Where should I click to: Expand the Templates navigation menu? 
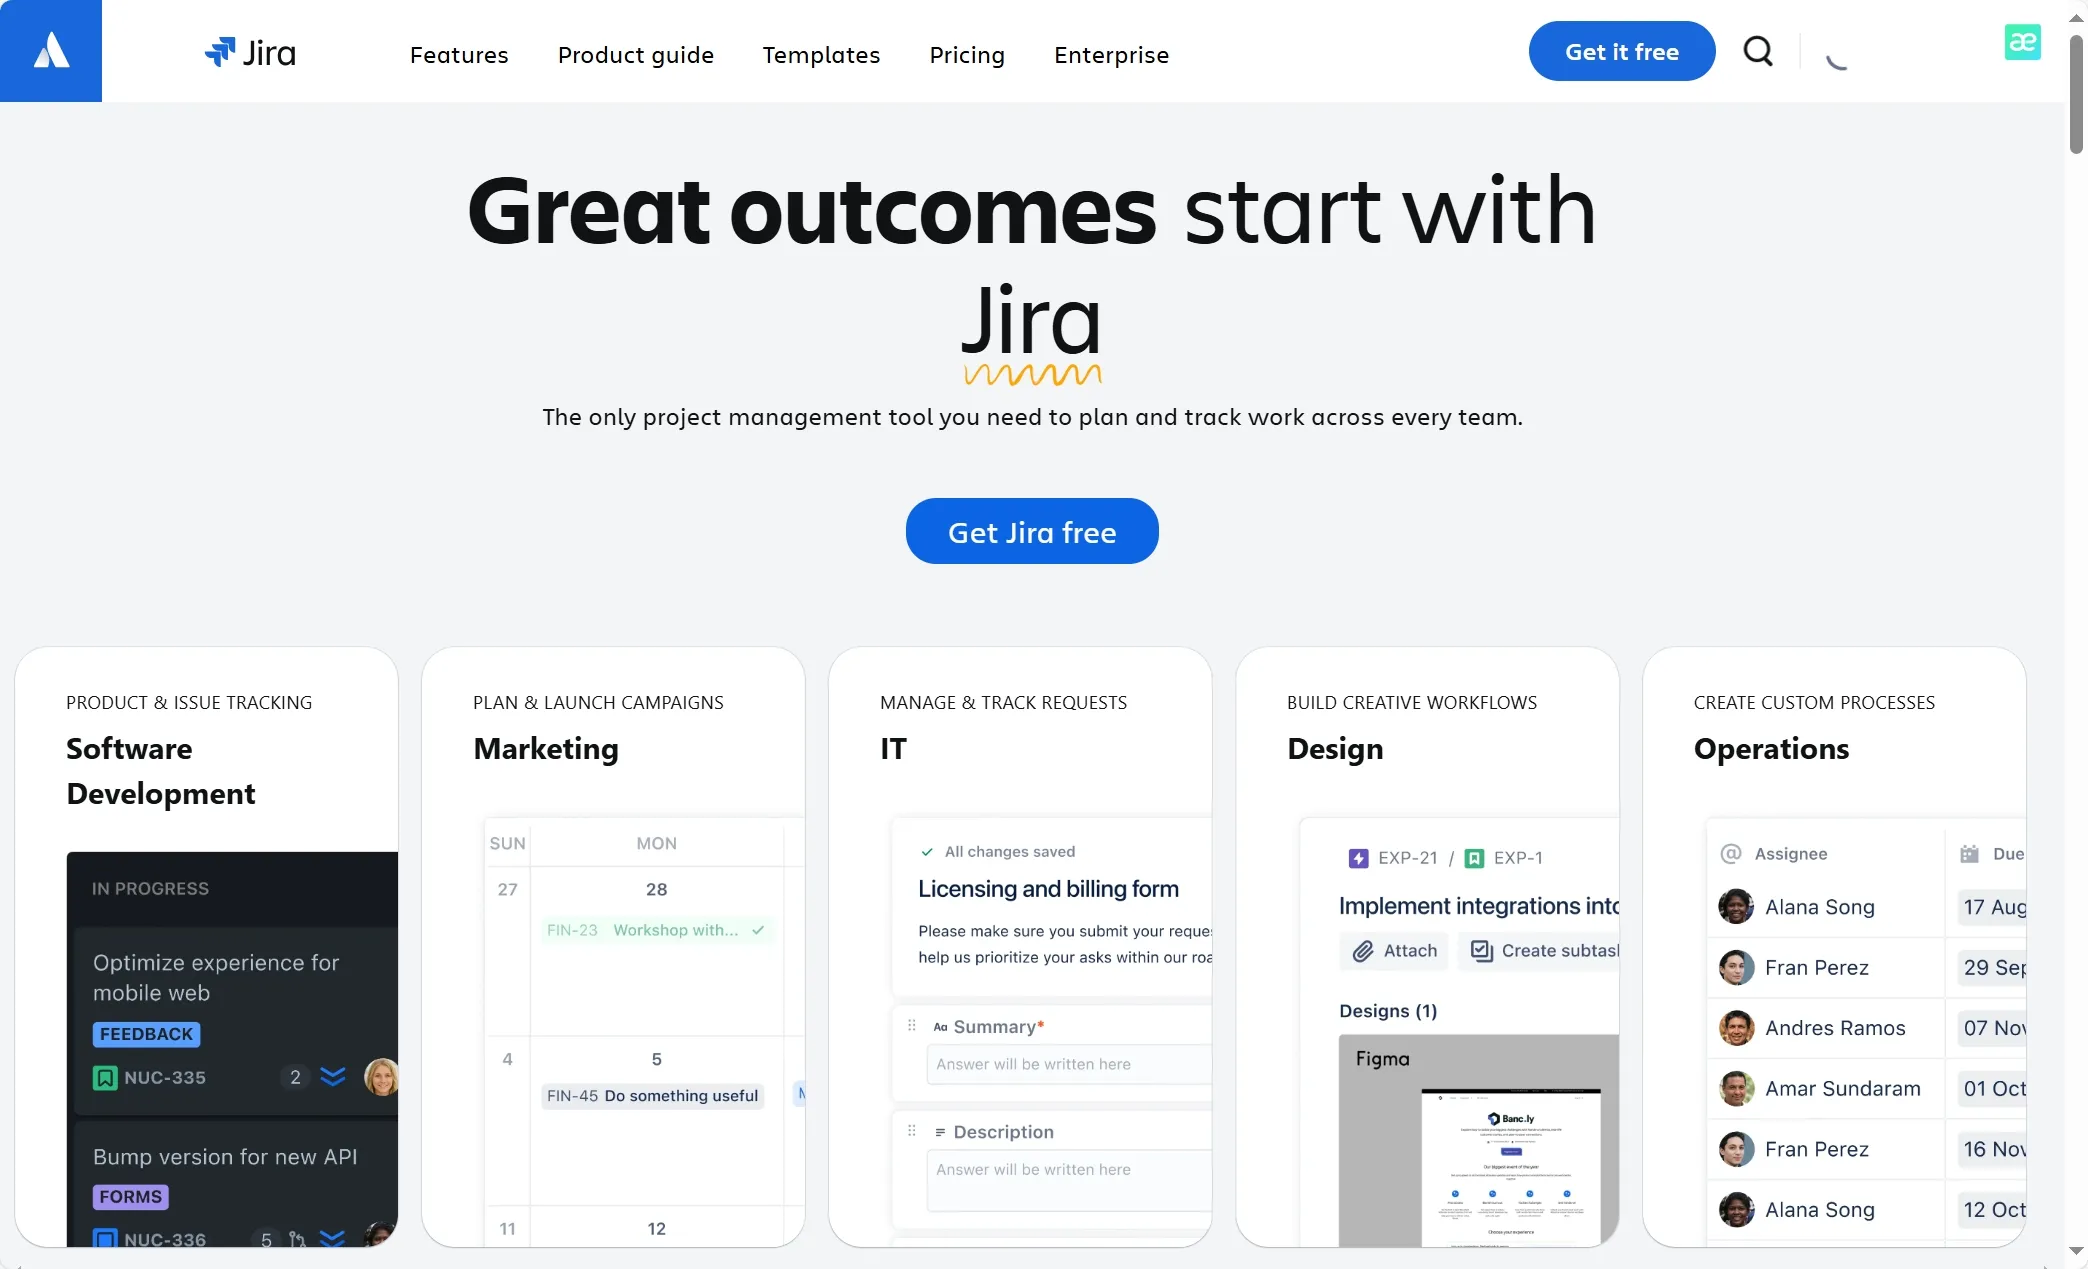(x=820, y=52)
